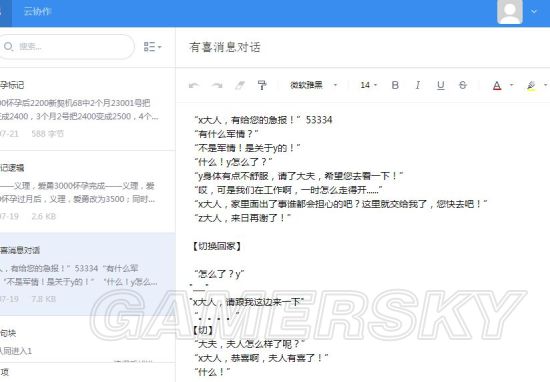Image resolution: width=550 pixels, height=382 pixels.
Task: Open the list view options dropdown
Action: tap(153, 47)
